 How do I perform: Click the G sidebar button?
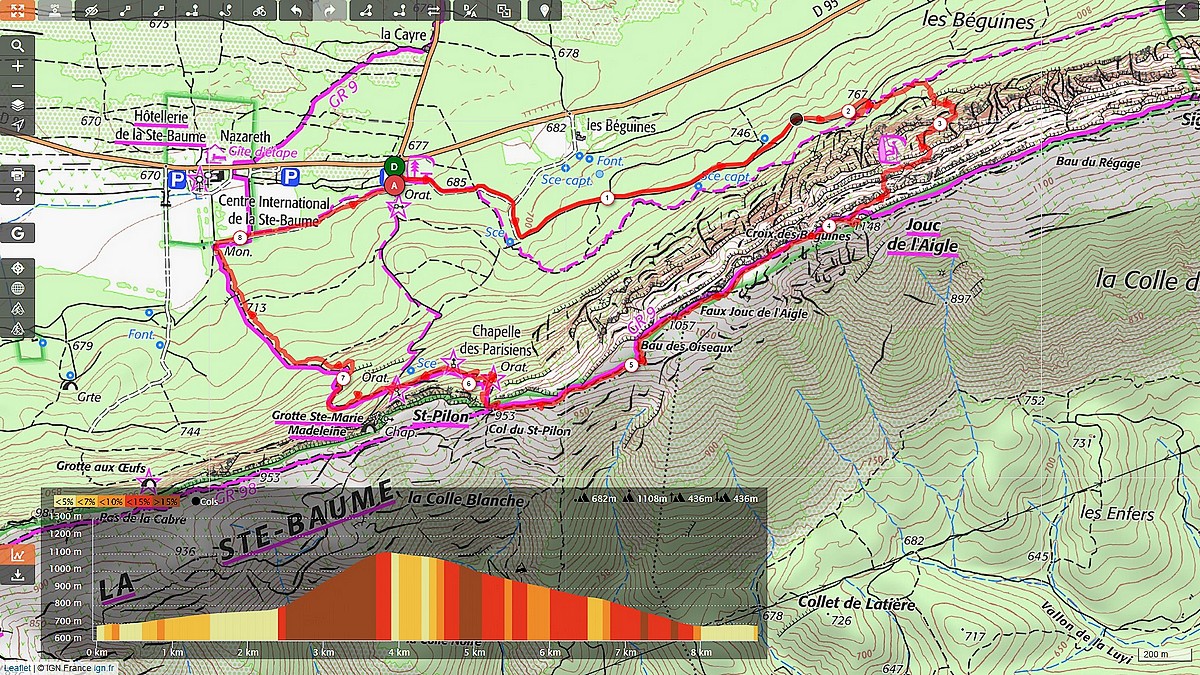click(18, 233)
